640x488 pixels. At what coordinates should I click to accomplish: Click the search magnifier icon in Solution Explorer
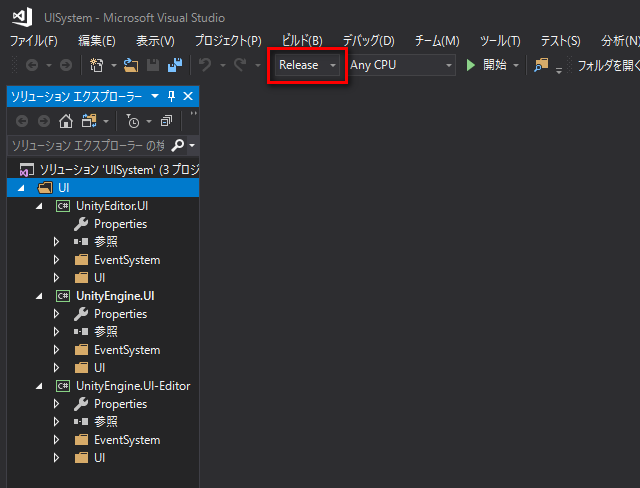coord(178,145)
